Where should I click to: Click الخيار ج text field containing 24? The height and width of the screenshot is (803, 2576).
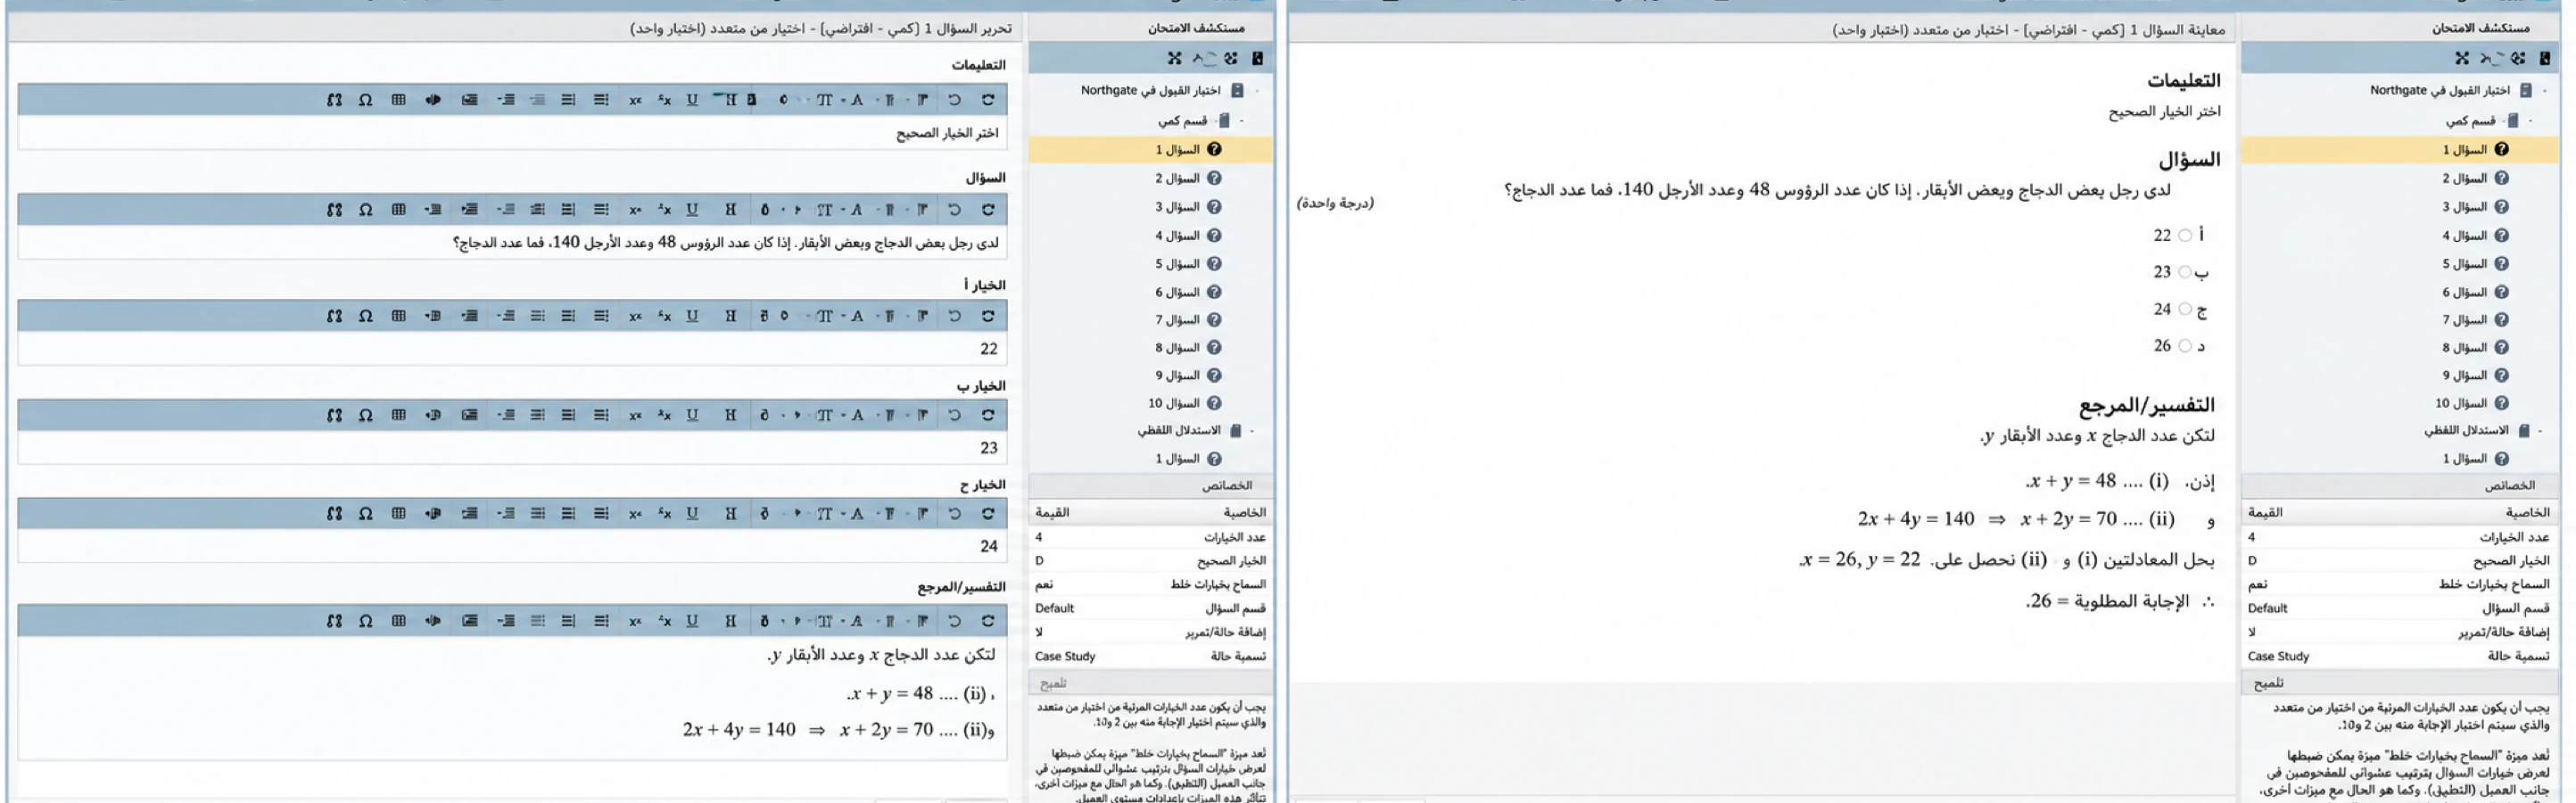point(512,547)
